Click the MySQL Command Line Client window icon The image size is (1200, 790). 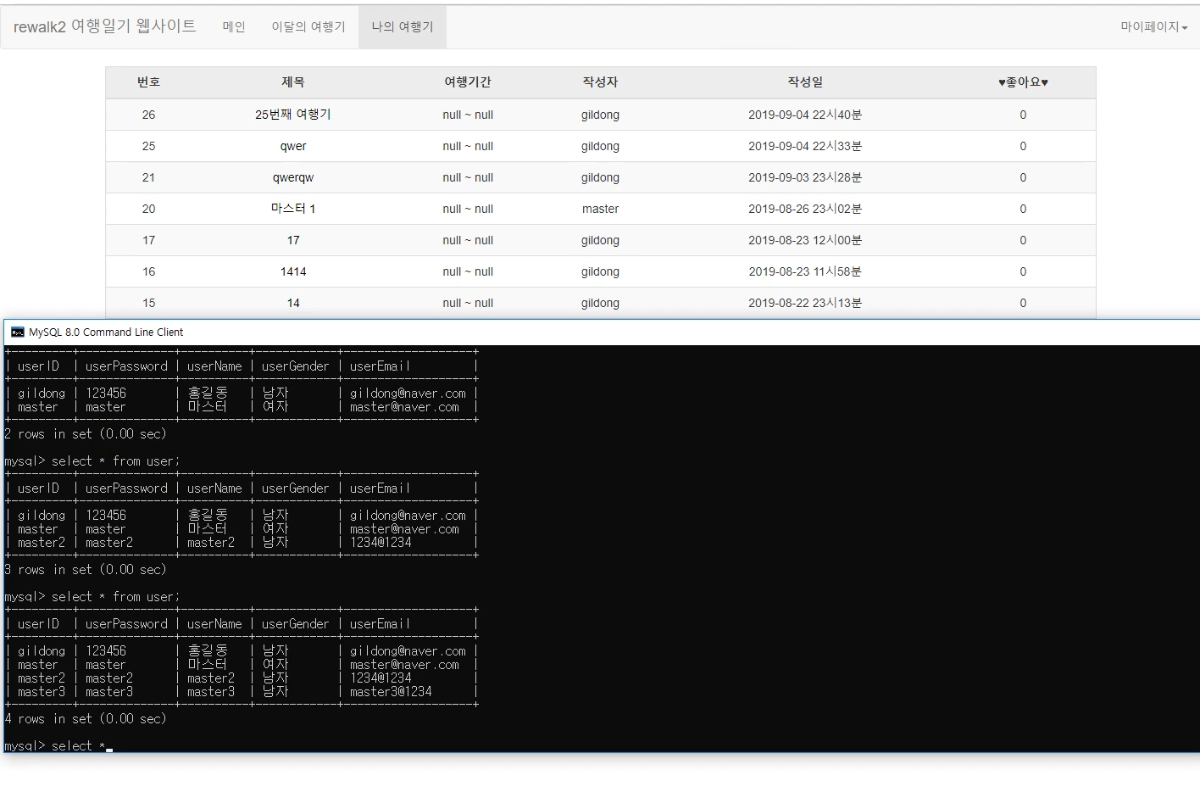(x=16, y=332)
